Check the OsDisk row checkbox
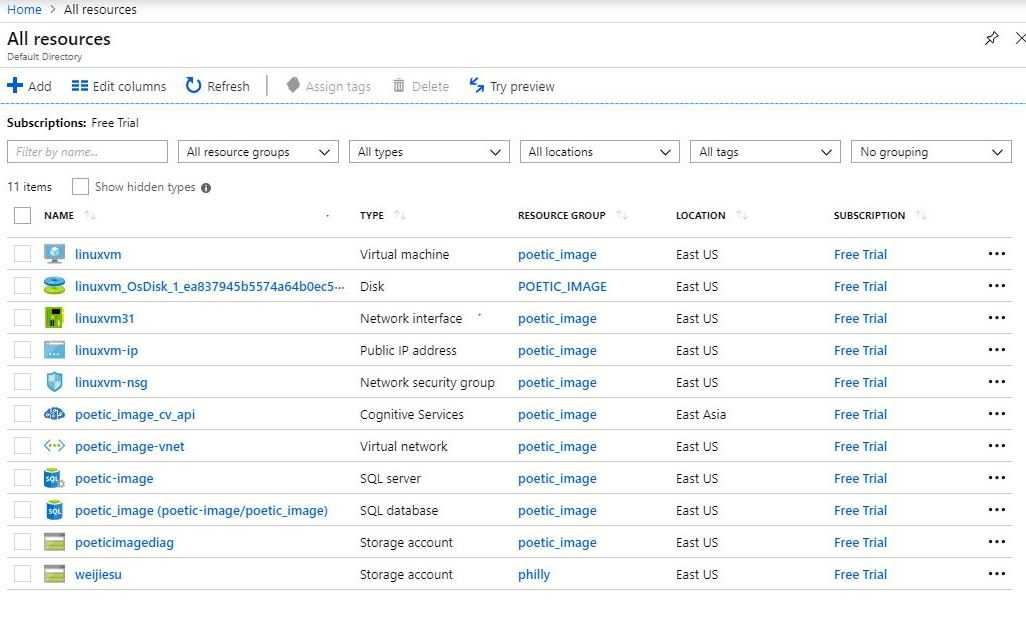The image size is (1026, 641). [22, 286]
